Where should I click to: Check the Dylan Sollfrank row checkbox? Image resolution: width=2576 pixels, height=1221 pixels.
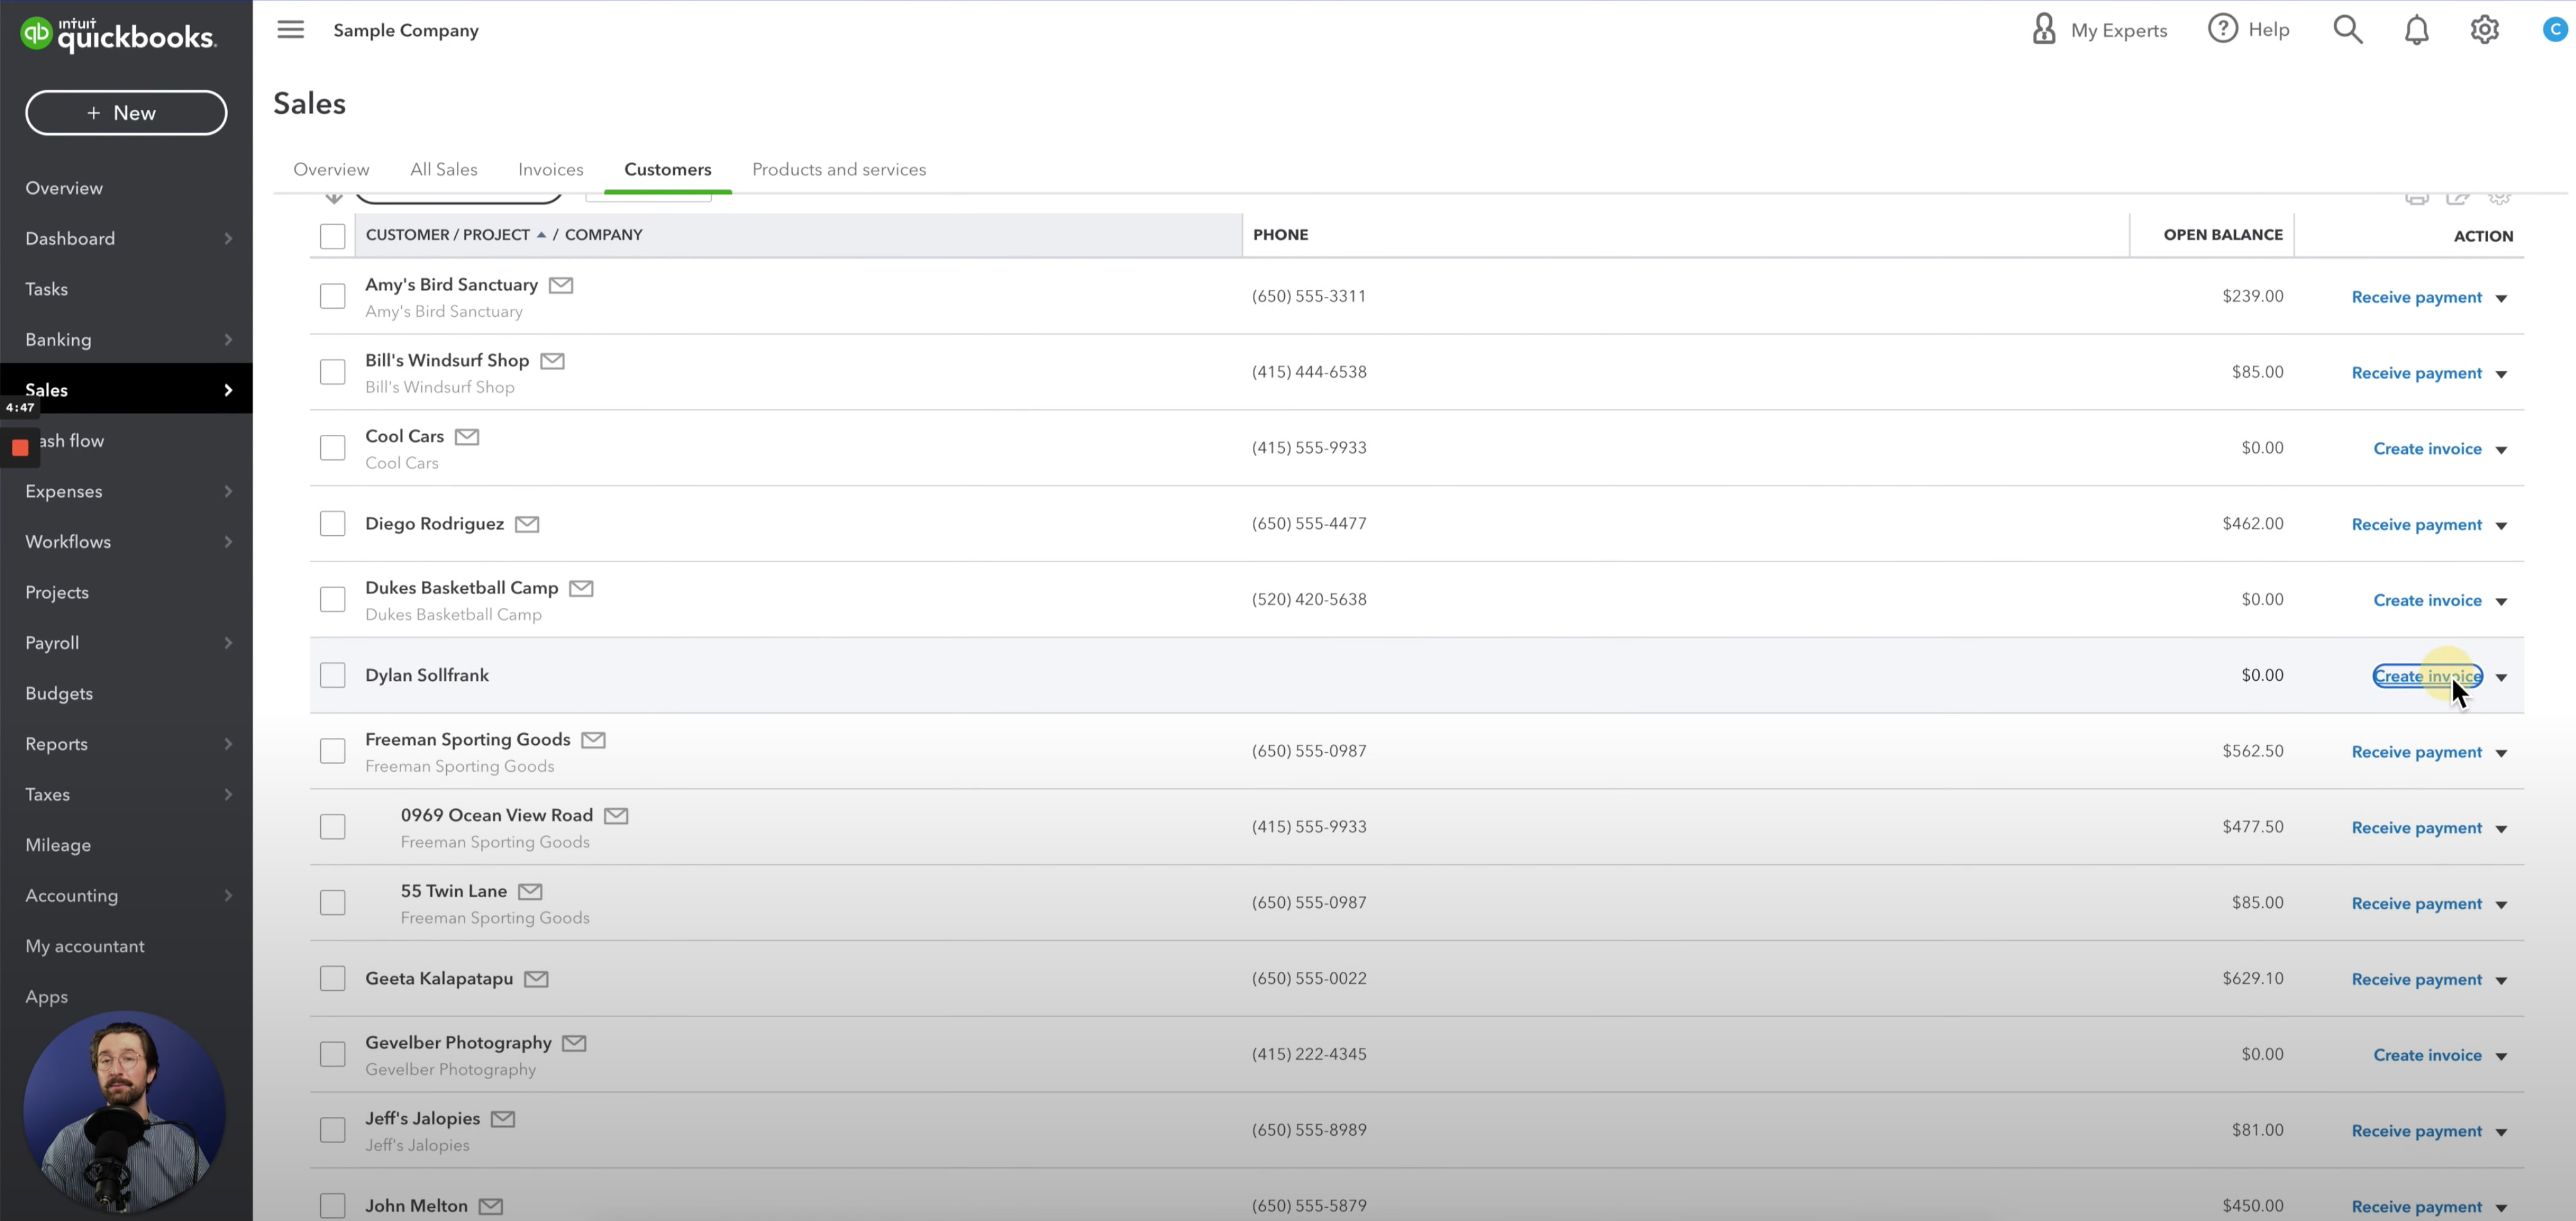[x=332, y=676]
